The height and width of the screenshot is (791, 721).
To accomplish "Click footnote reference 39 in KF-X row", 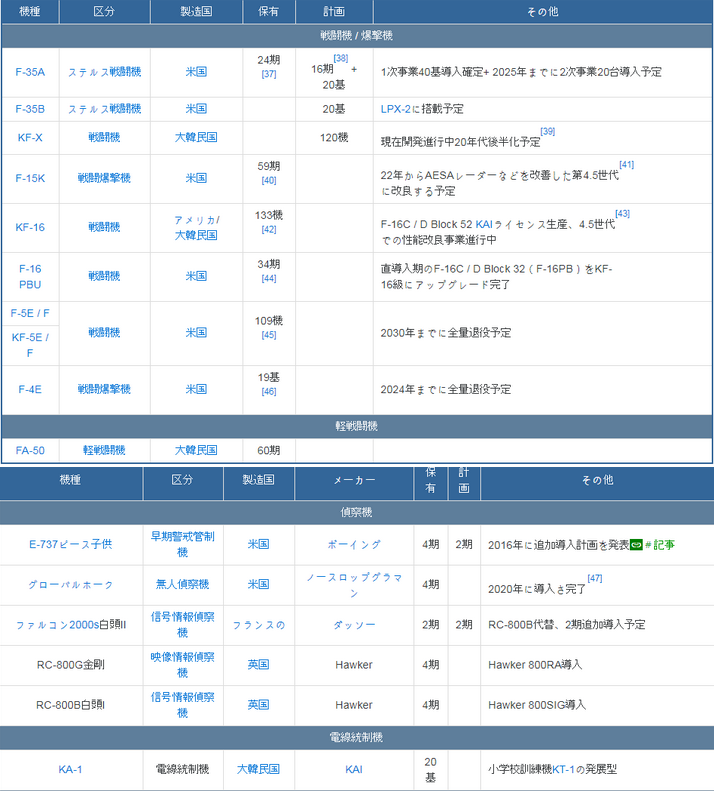I will (x=547, y=131).
